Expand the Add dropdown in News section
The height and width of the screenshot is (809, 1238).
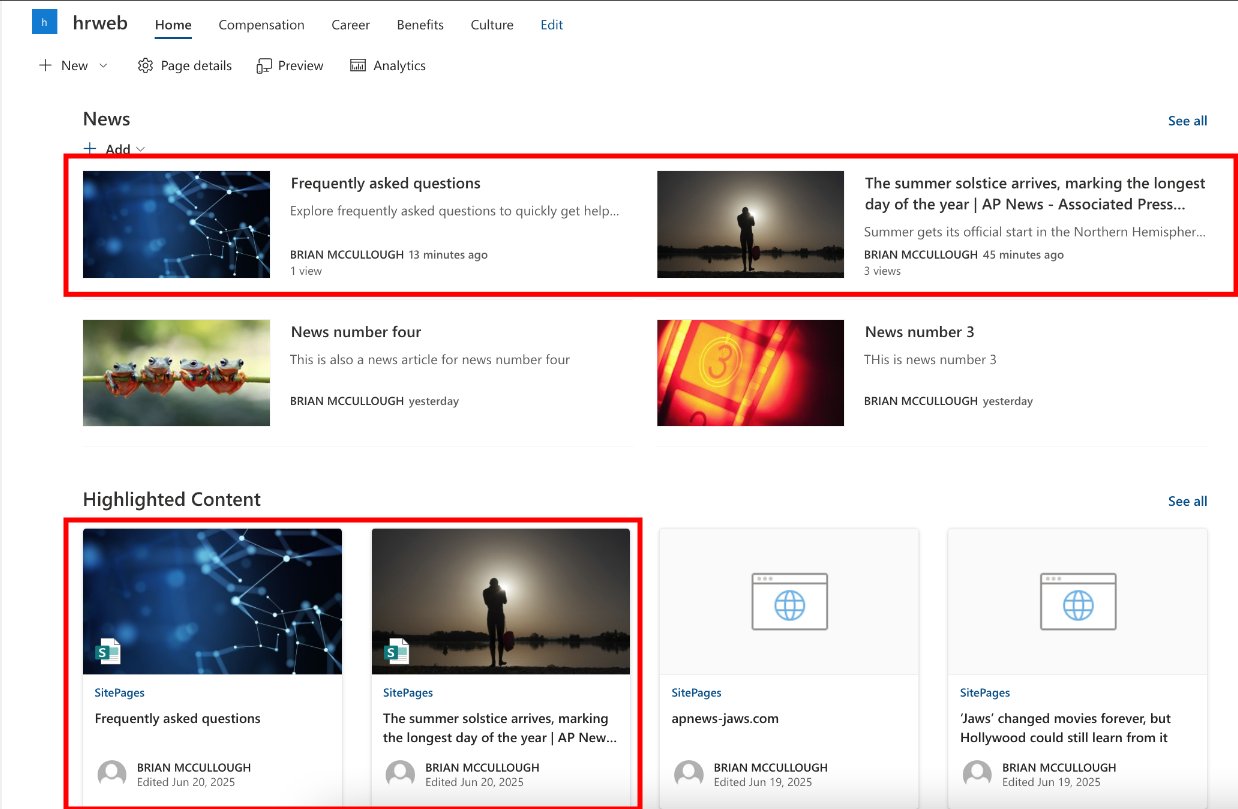(139, 148)
